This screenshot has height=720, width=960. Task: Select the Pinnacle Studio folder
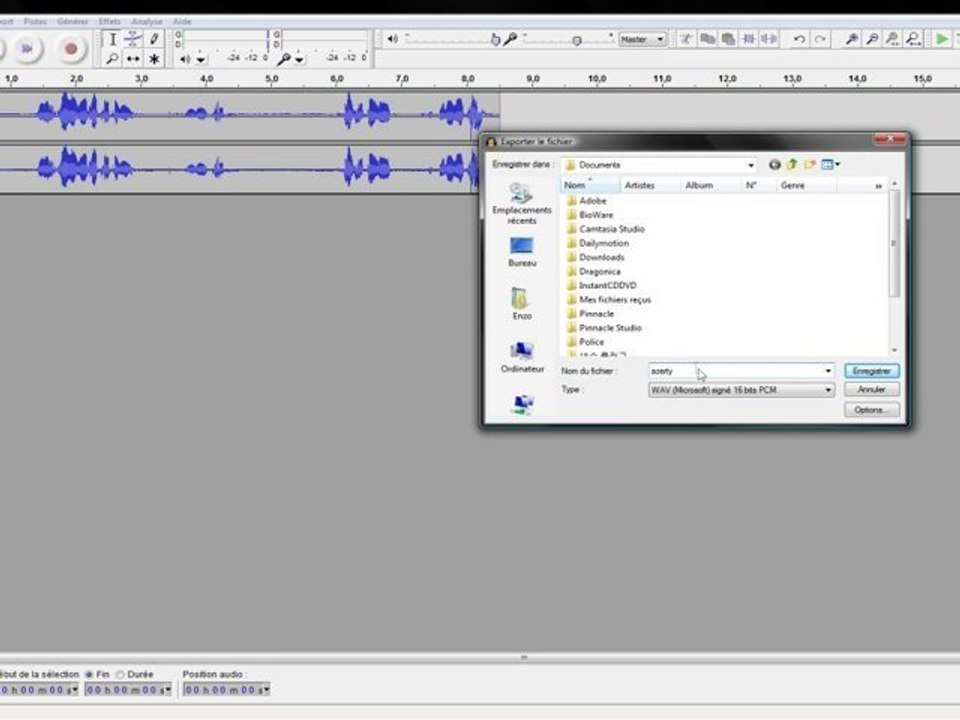point(604,328)
